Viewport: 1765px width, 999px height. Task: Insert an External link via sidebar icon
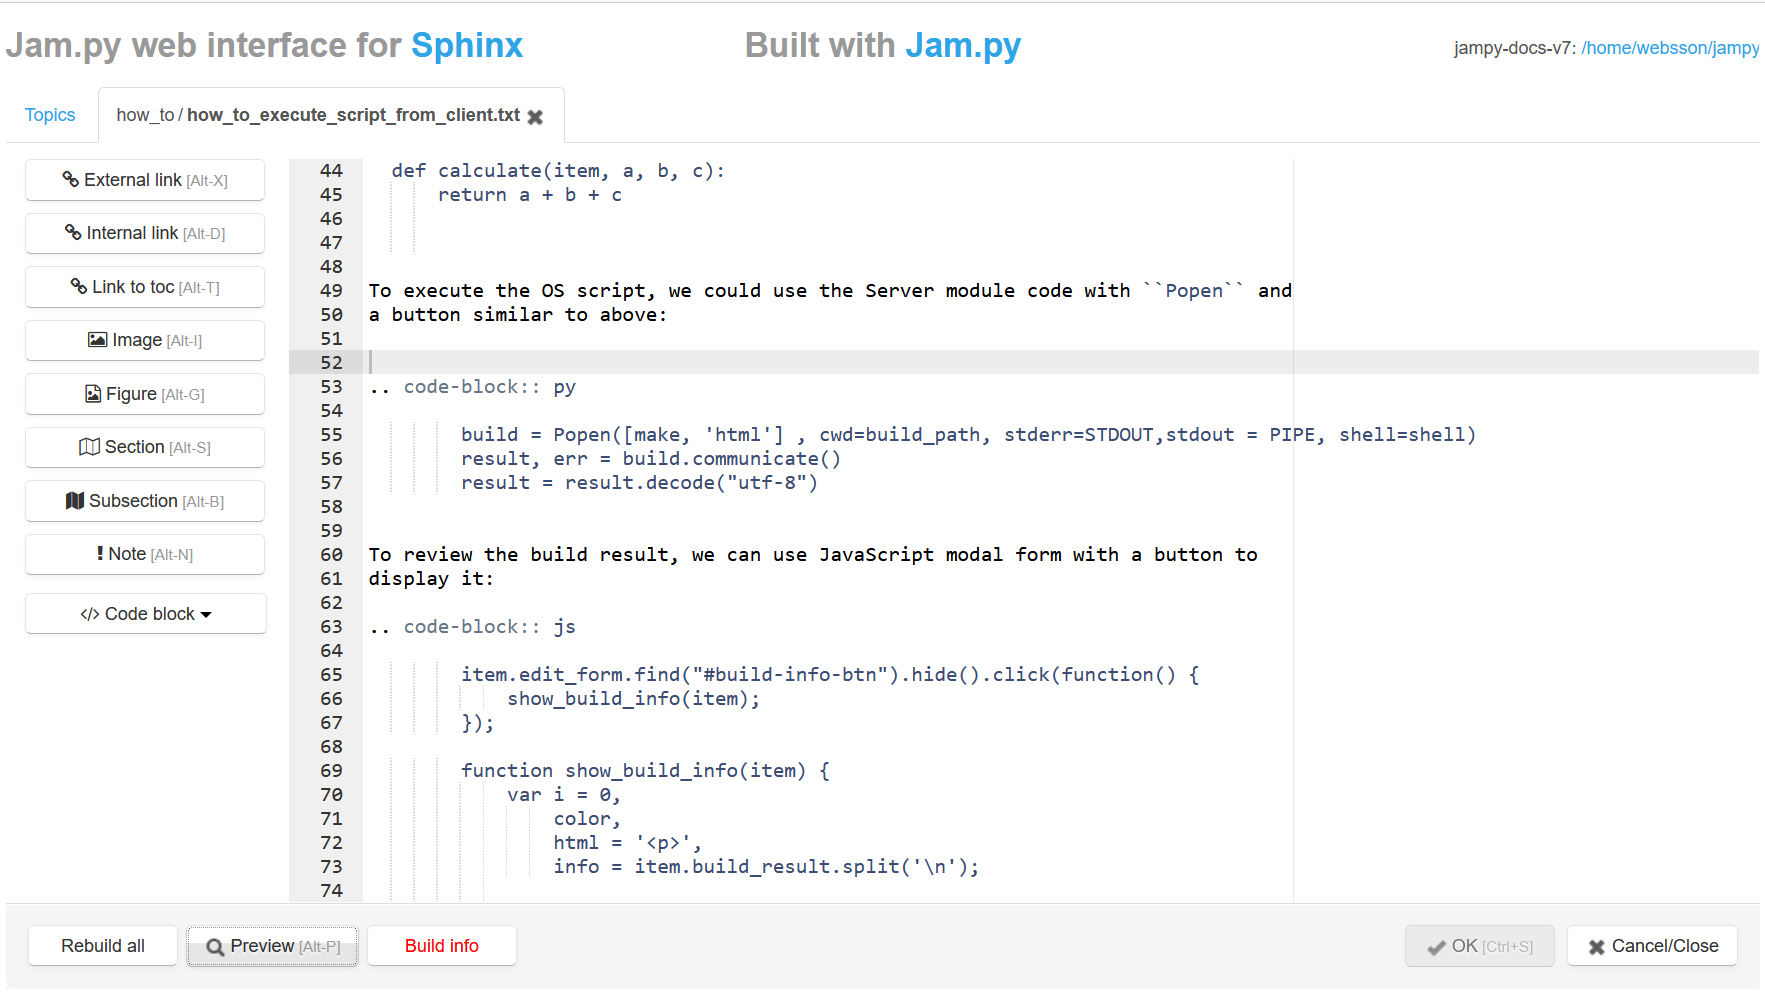(x=70, y=180)
